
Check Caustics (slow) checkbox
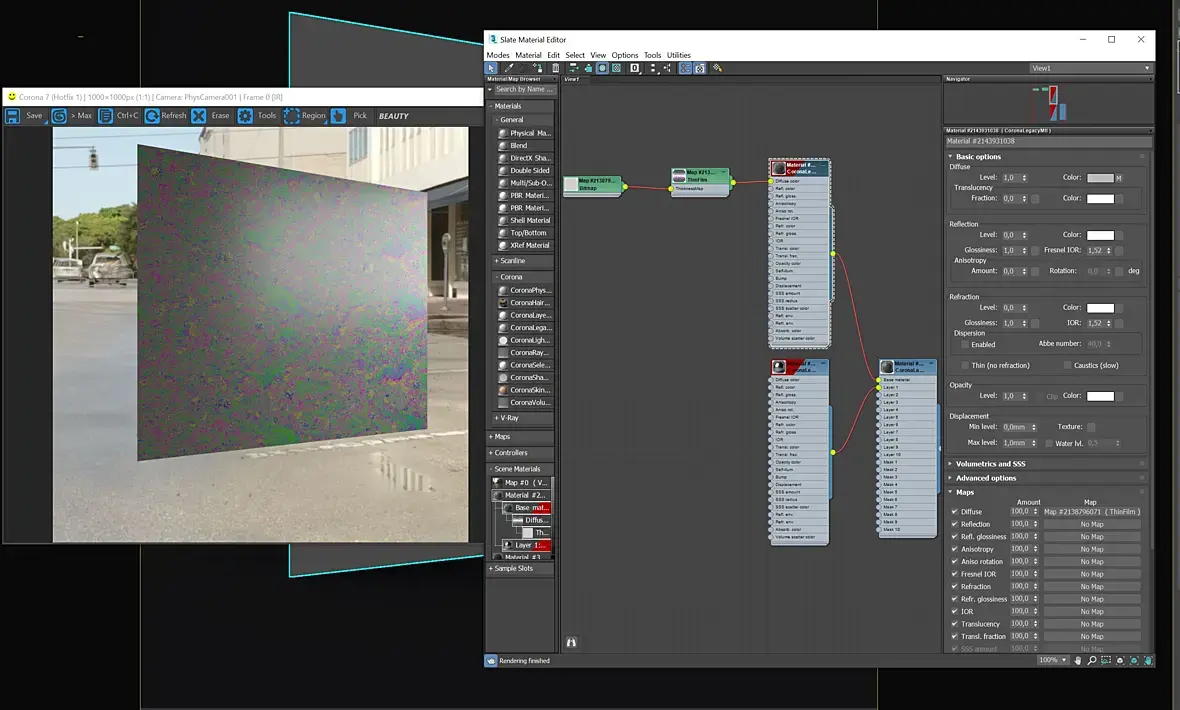[x=1067, y=365]
